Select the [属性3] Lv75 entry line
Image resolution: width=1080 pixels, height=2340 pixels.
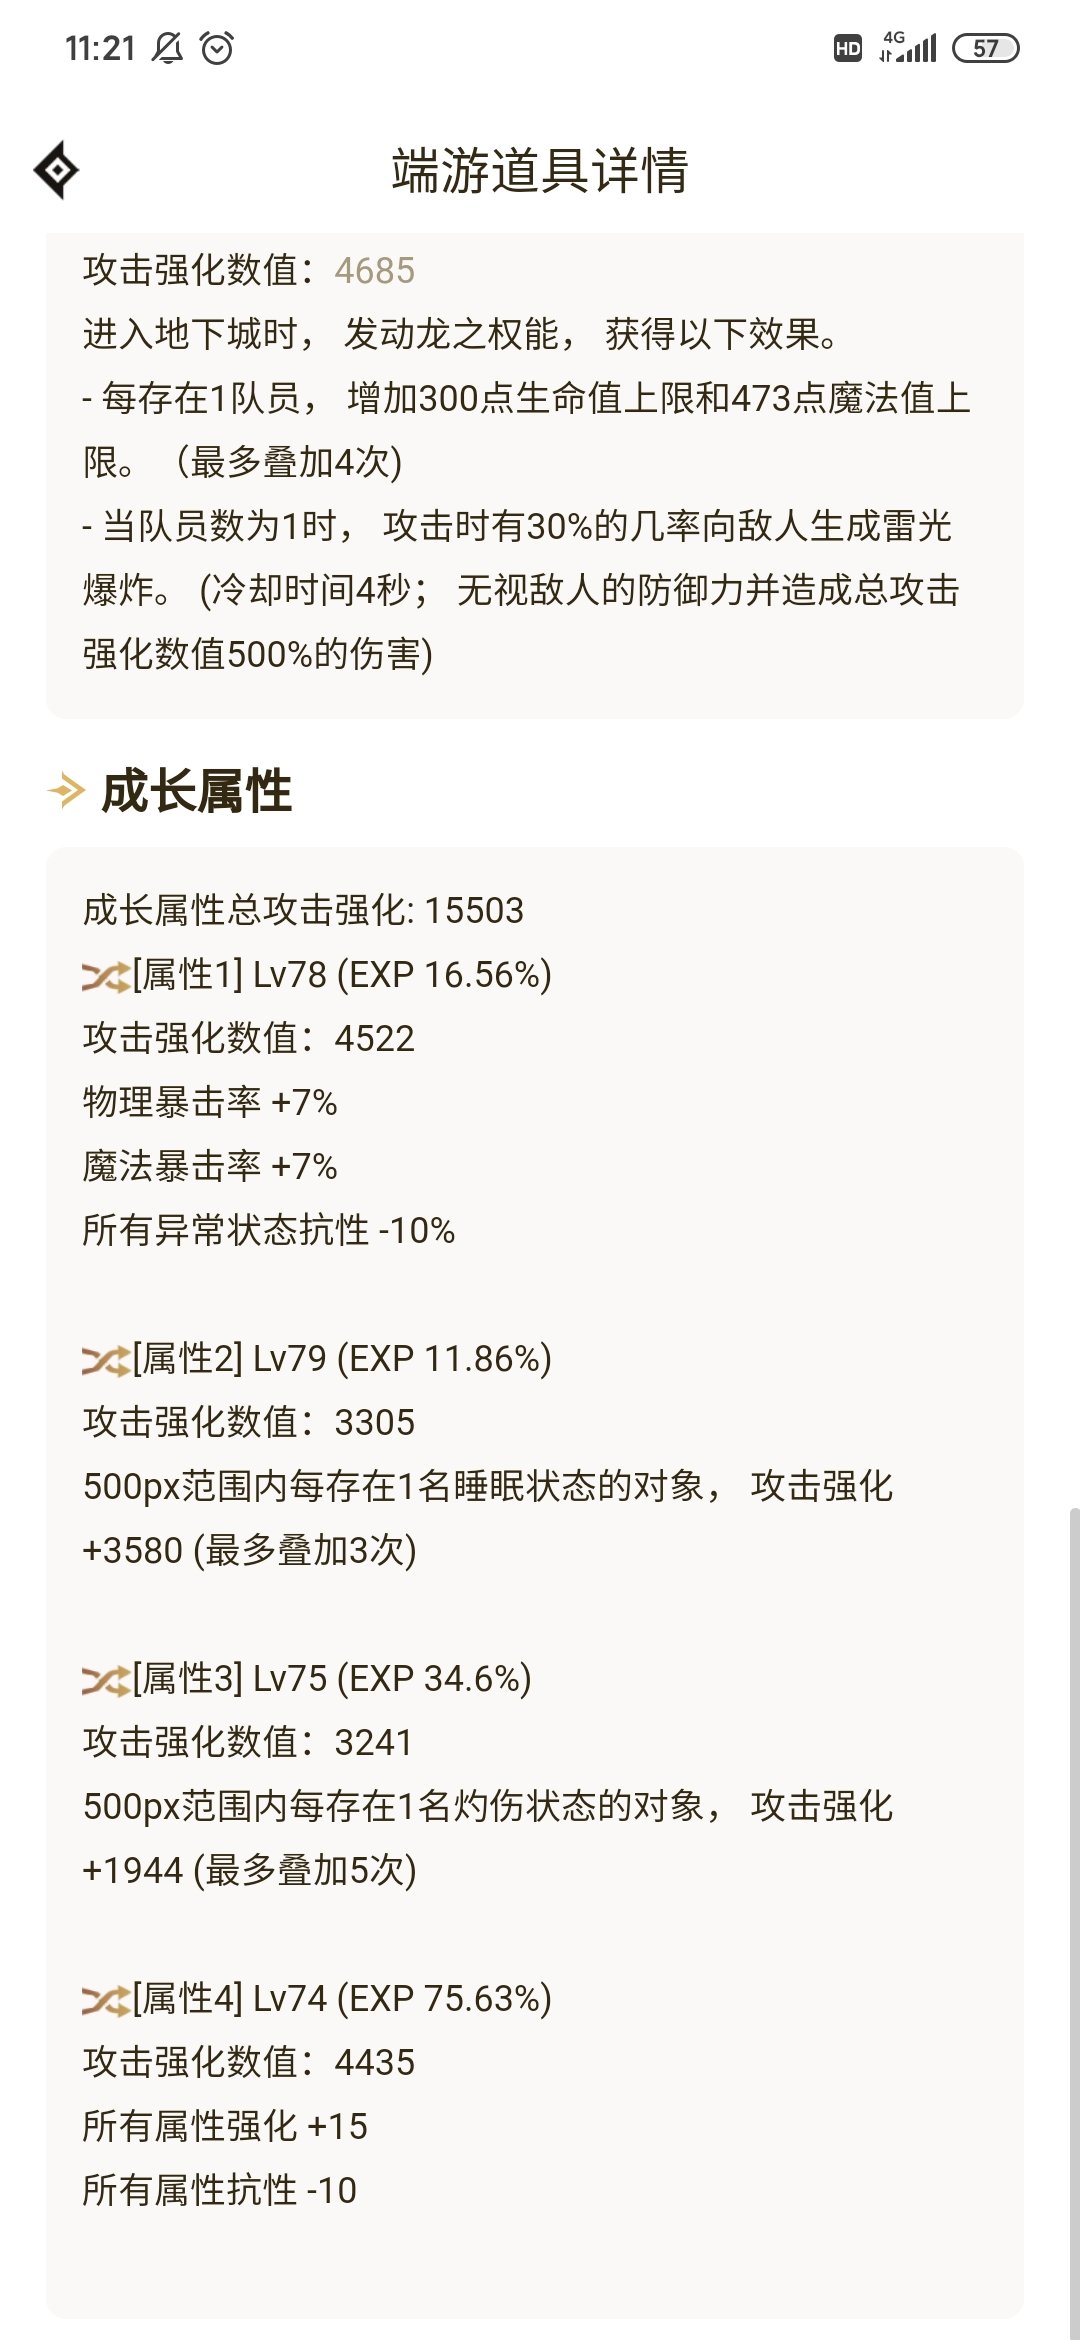[x=307, y=1679]
